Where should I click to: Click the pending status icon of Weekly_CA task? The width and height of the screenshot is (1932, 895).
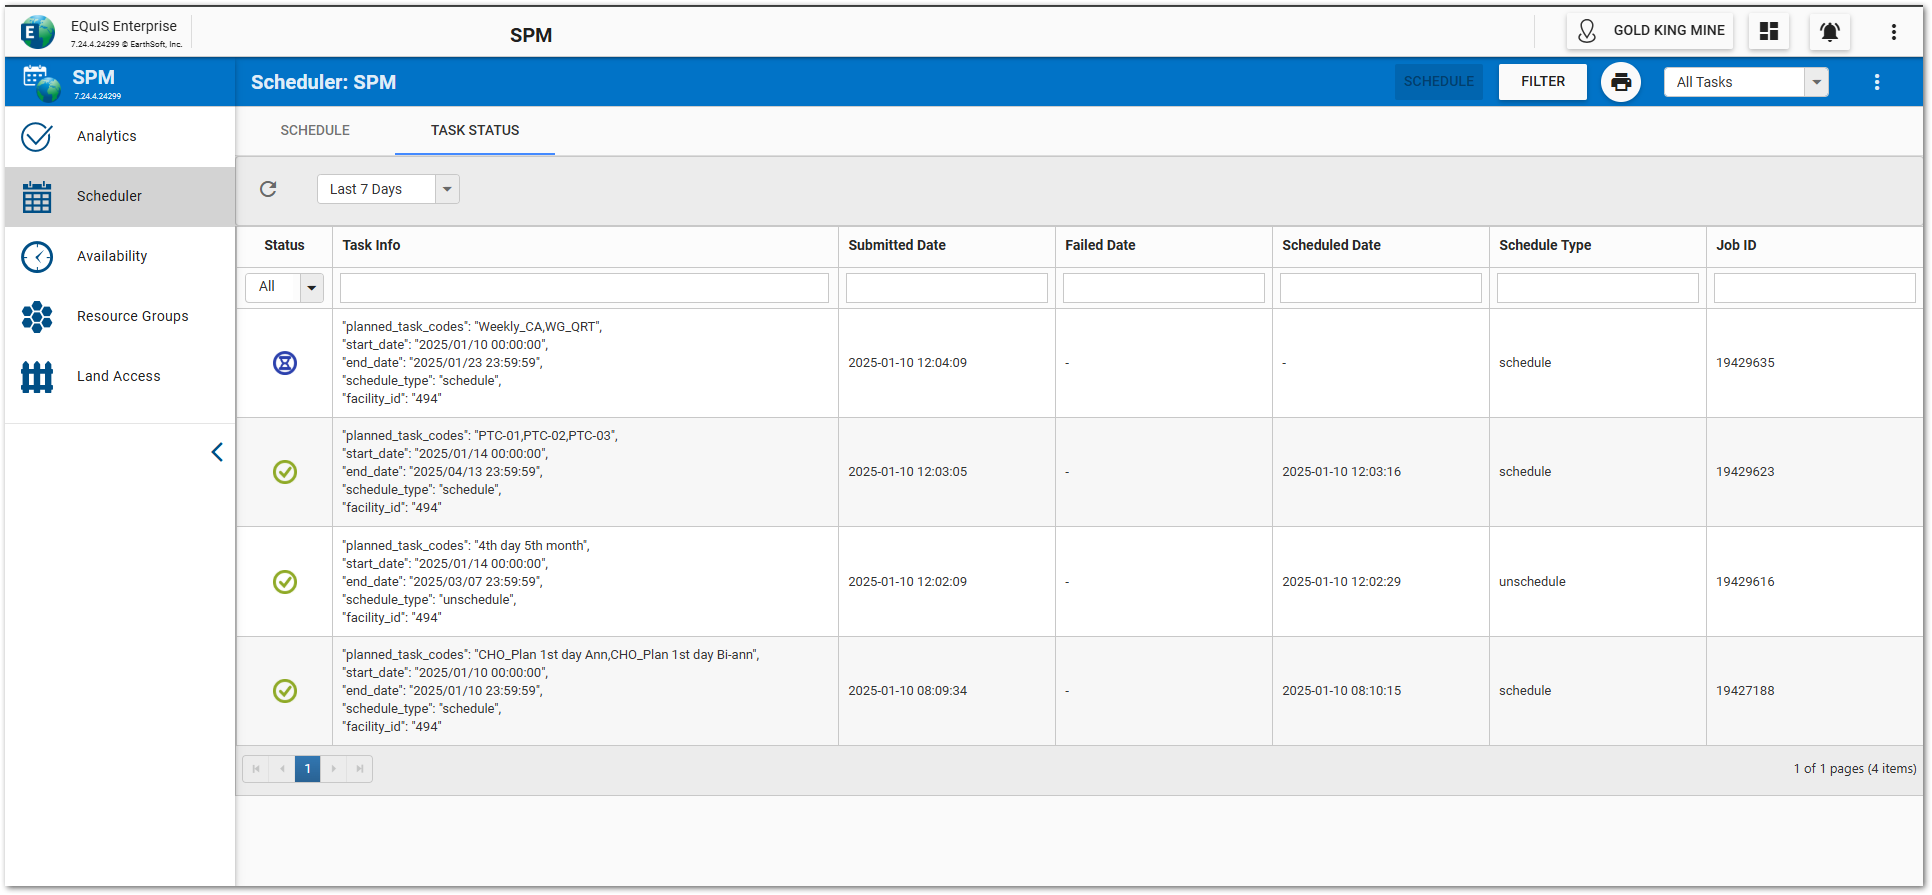click(285, 363)
